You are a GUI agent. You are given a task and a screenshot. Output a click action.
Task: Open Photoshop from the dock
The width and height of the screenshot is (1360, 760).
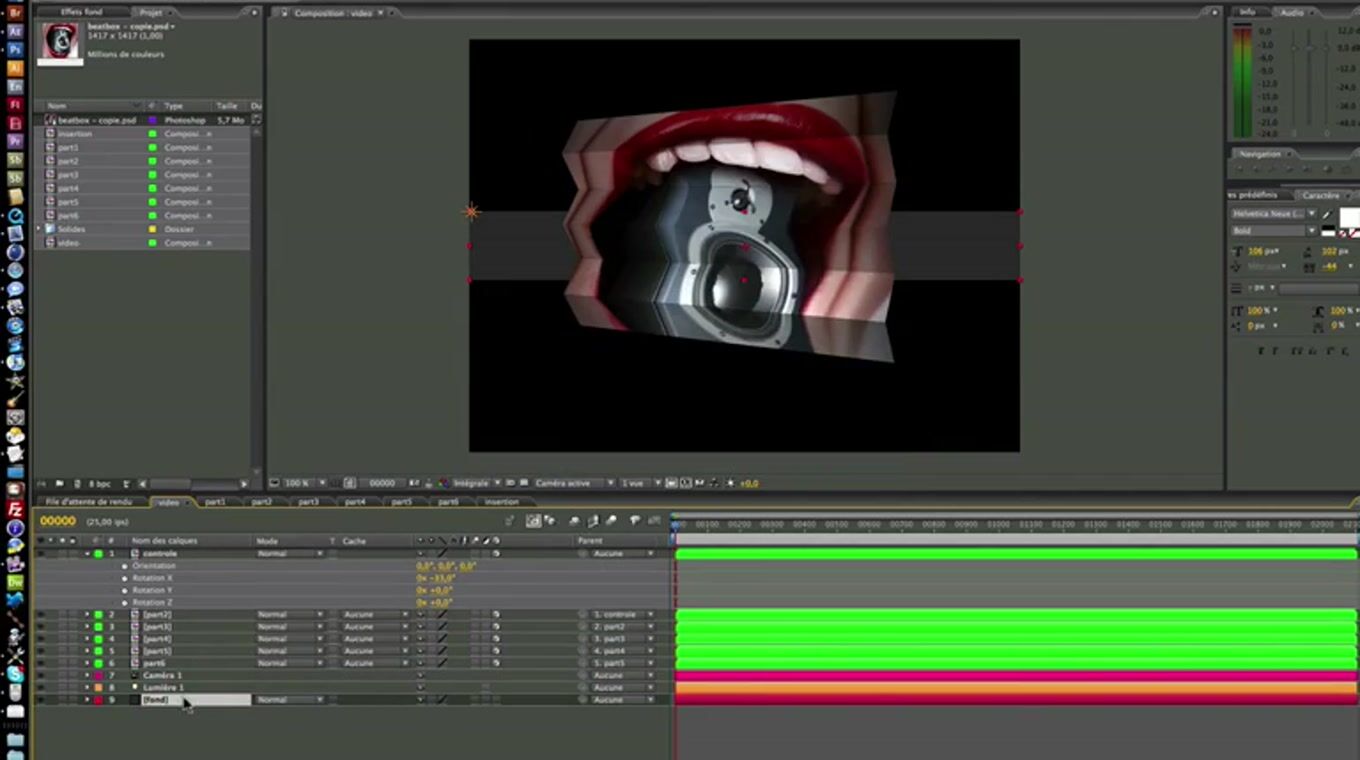click(x=15, y=49)
